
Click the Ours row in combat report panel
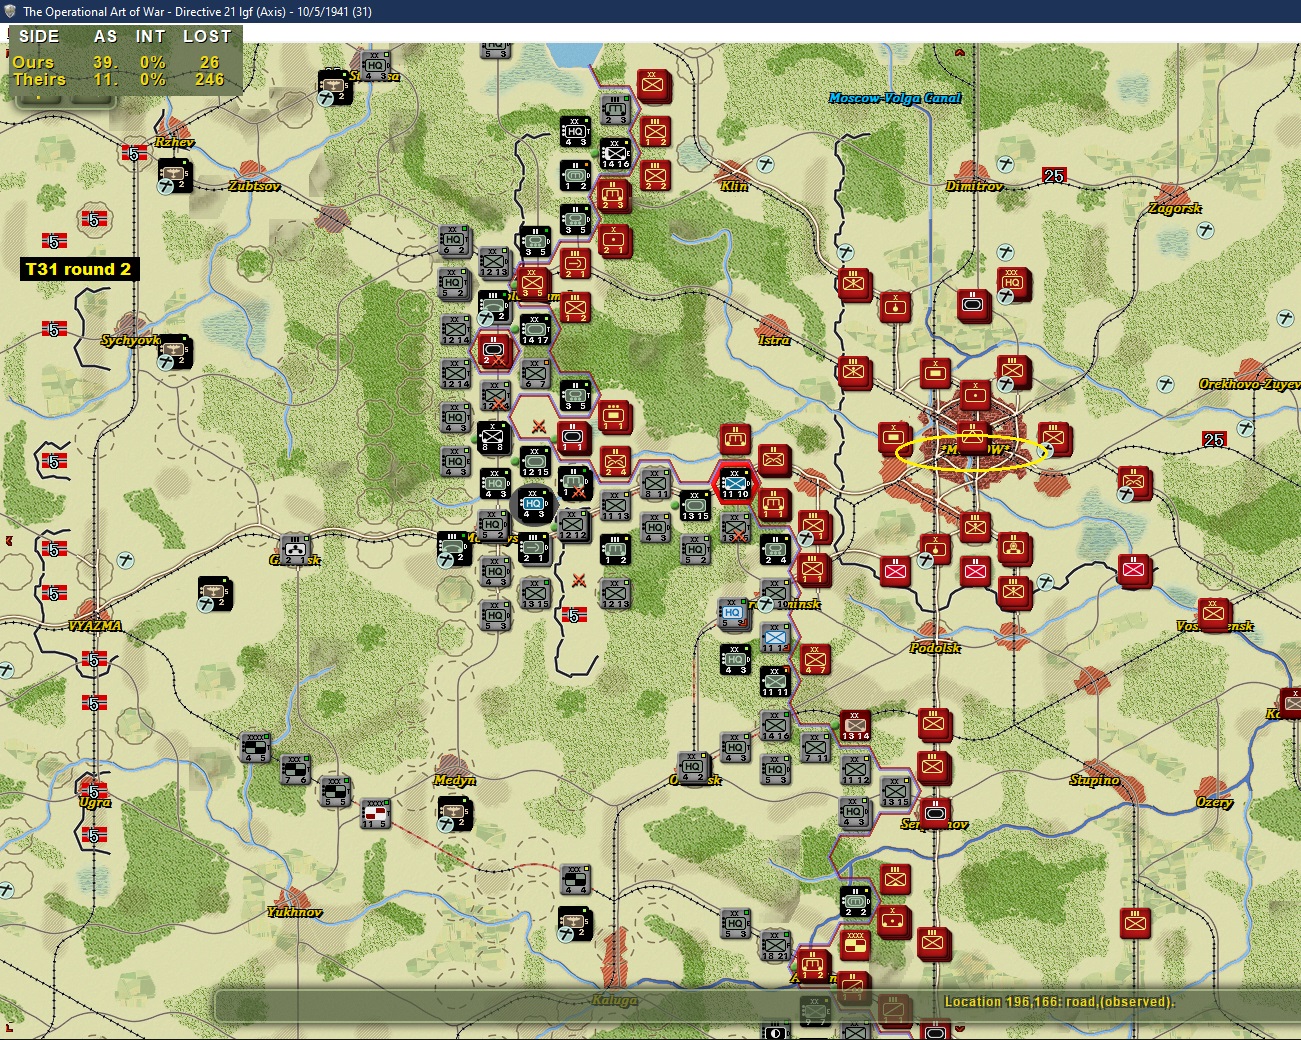pyautogui.click(x=122, y=62)
